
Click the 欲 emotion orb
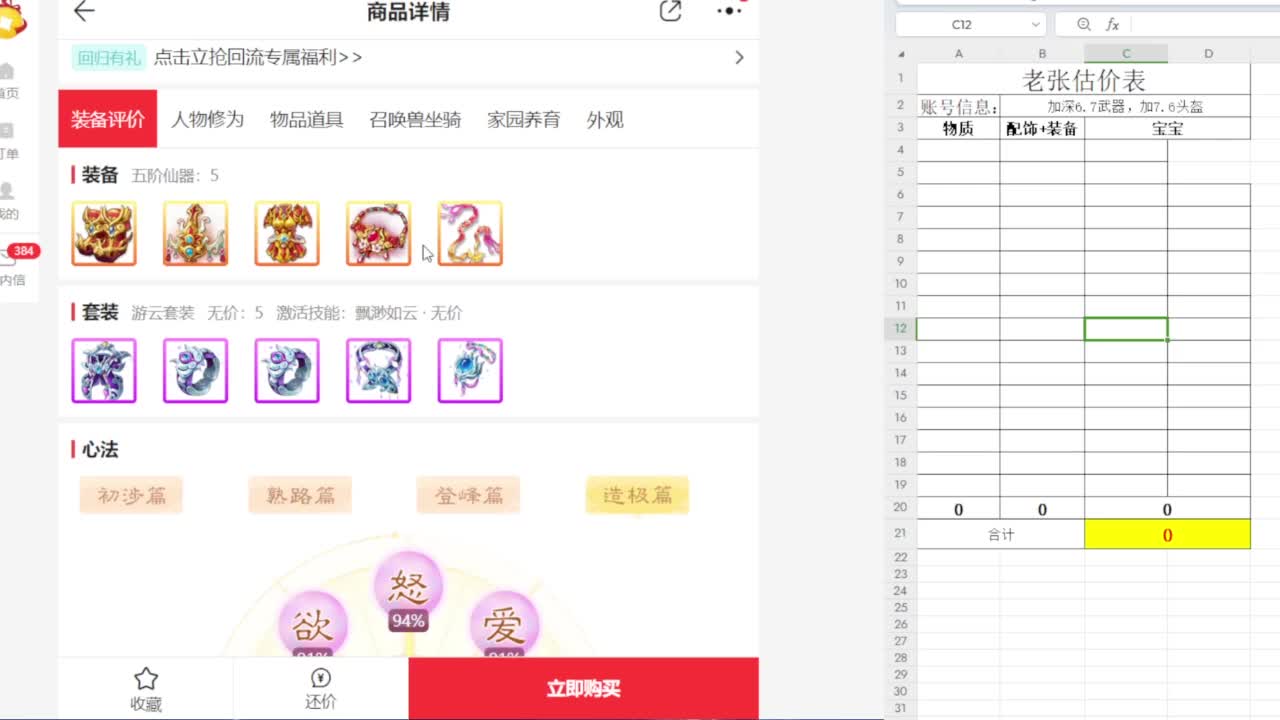[313, 625]
